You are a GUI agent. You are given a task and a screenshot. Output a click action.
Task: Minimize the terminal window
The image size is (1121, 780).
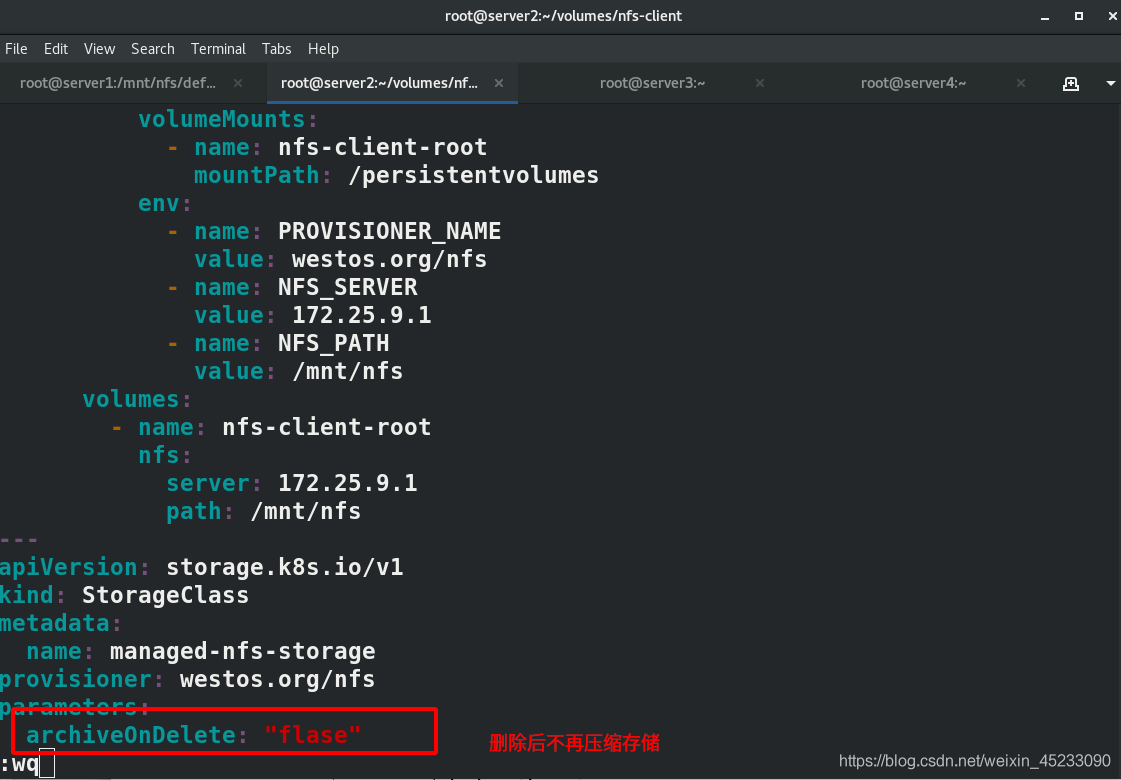tap(1045, 16)
